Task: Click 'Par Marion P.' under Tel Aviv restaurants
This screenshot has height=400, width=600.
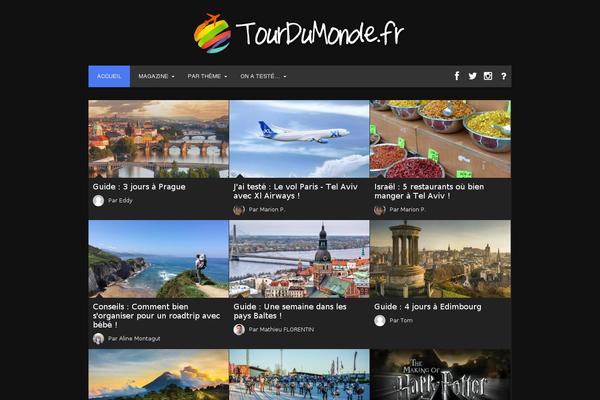Action: click(x=408, y=210)
